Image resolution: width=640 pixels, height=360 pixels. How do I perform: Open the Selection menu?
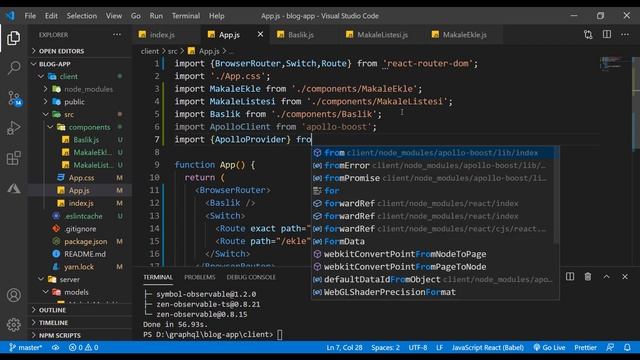82,16
